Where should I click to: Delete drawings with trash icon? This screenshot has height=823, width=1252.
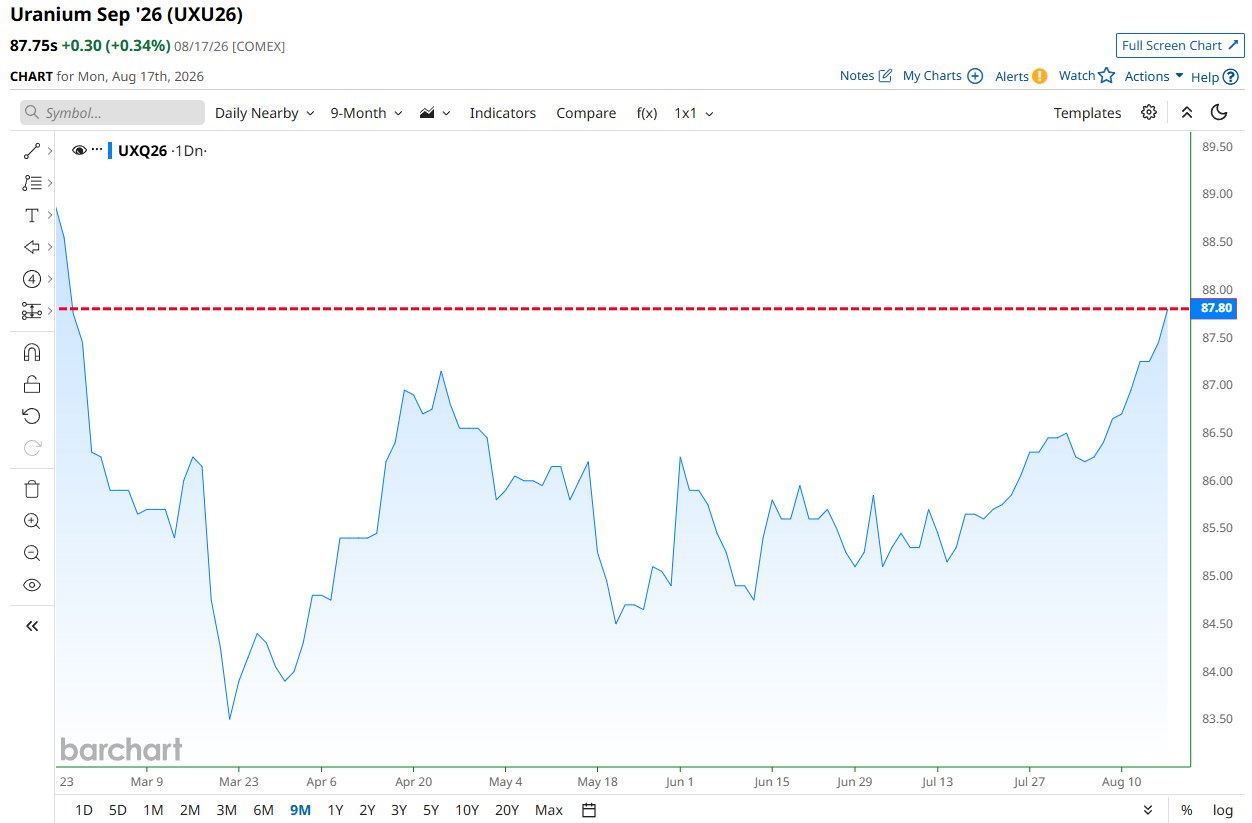point(31,489)
